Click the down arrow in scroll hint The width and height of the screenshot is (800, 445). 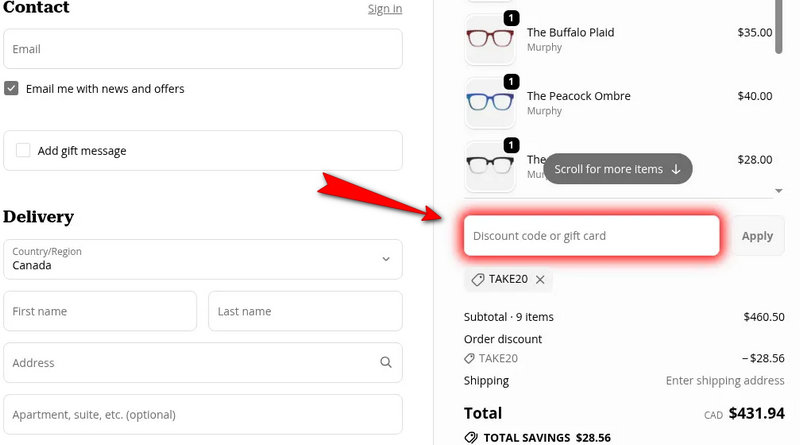pos(676,169)
